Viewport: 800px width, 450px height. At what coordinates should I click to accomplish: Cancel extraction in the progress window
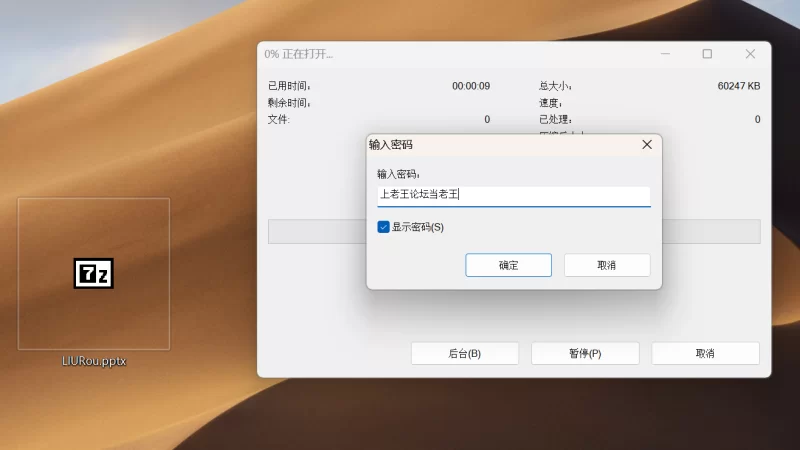point(705,353)
